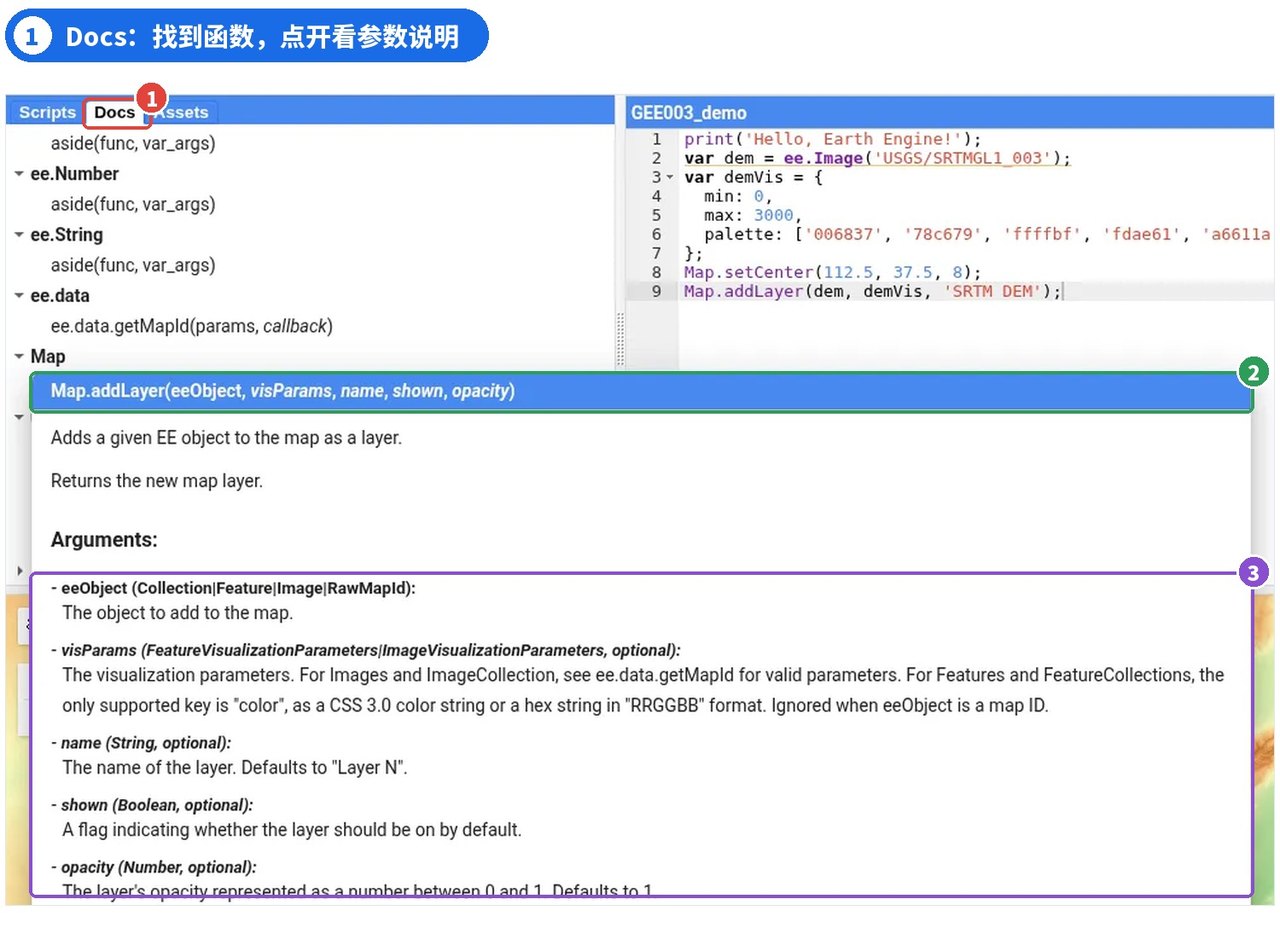The width and height of the screenshot is (1280, 928).
Task: Click the 'opacity (Number, optional)' argument heading
Action: (153, 867)
